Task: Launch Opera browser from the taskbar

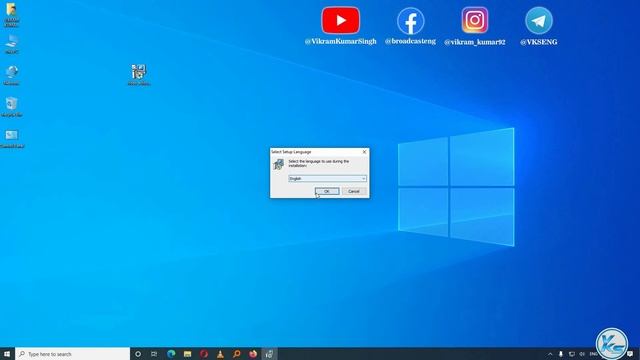Action: point(204,354)
